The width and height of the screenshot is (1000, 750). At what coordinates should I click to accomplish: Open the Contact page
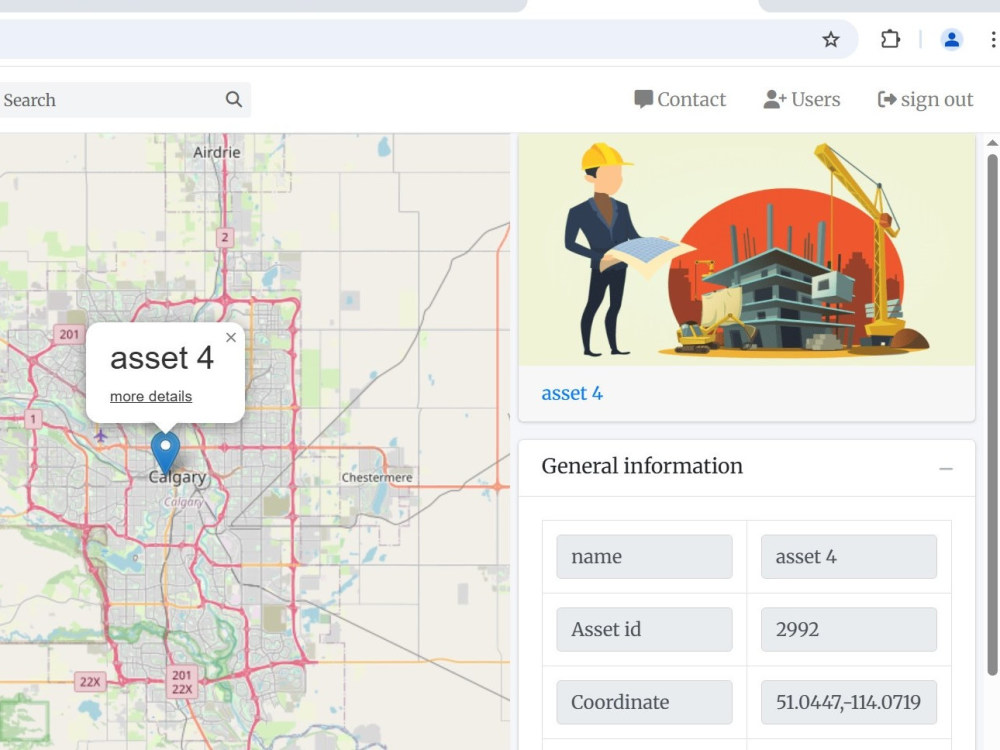pos(680,99)
